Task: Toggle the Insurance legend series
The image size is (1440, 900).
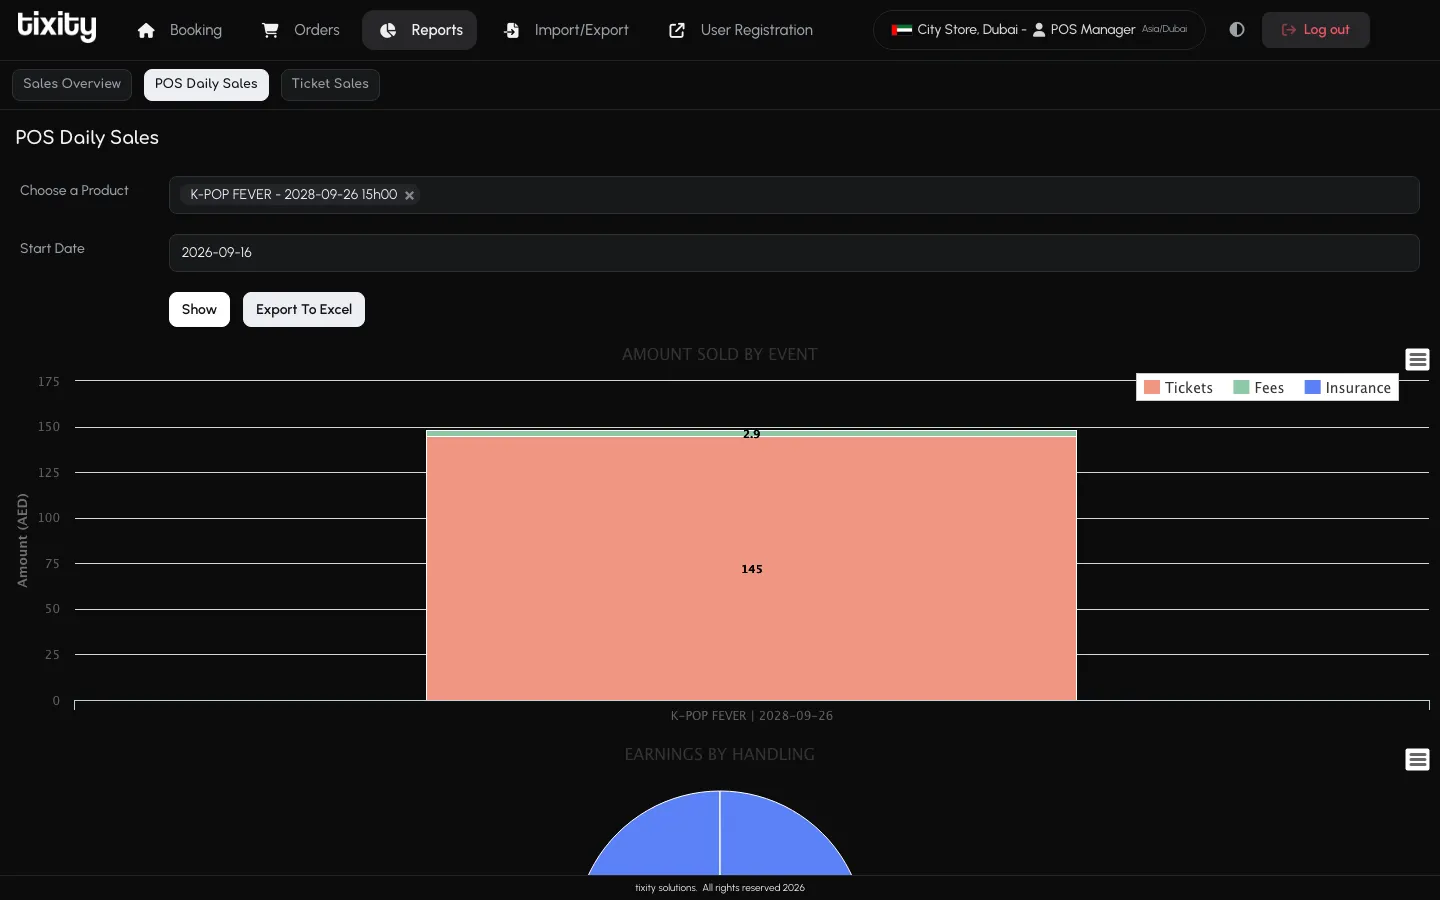Action: click(x=1347, y=388)
